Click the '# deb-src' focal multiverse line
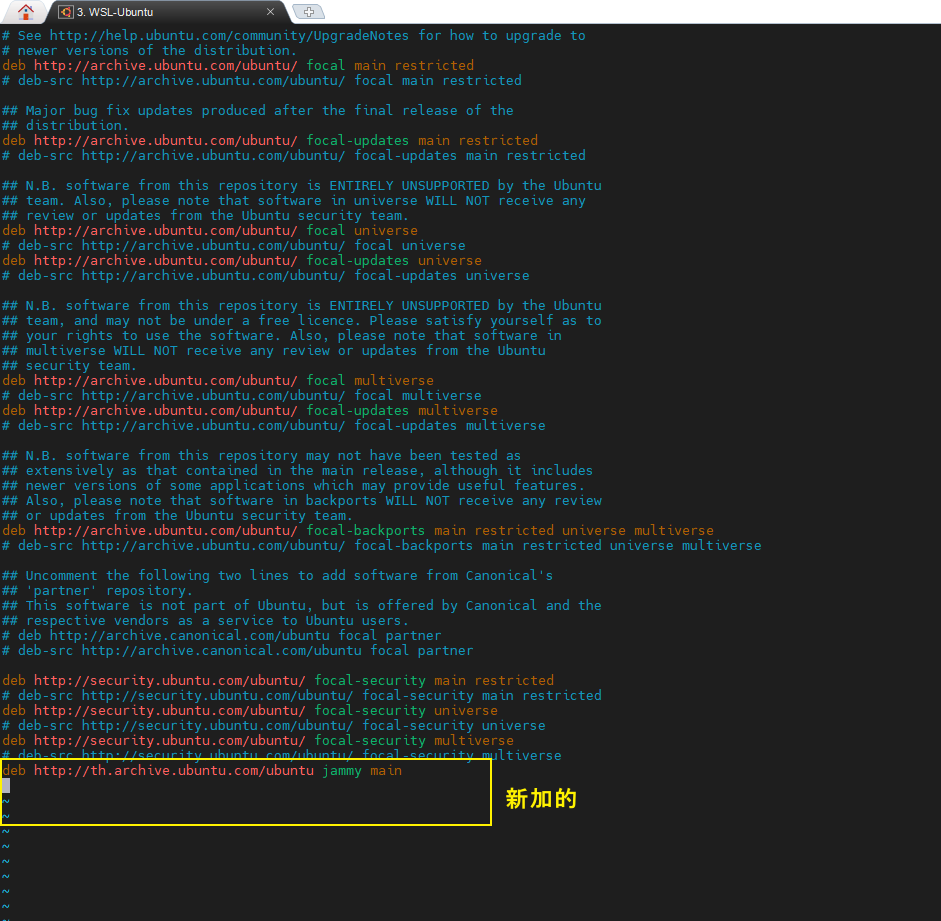 click(242, 395)
